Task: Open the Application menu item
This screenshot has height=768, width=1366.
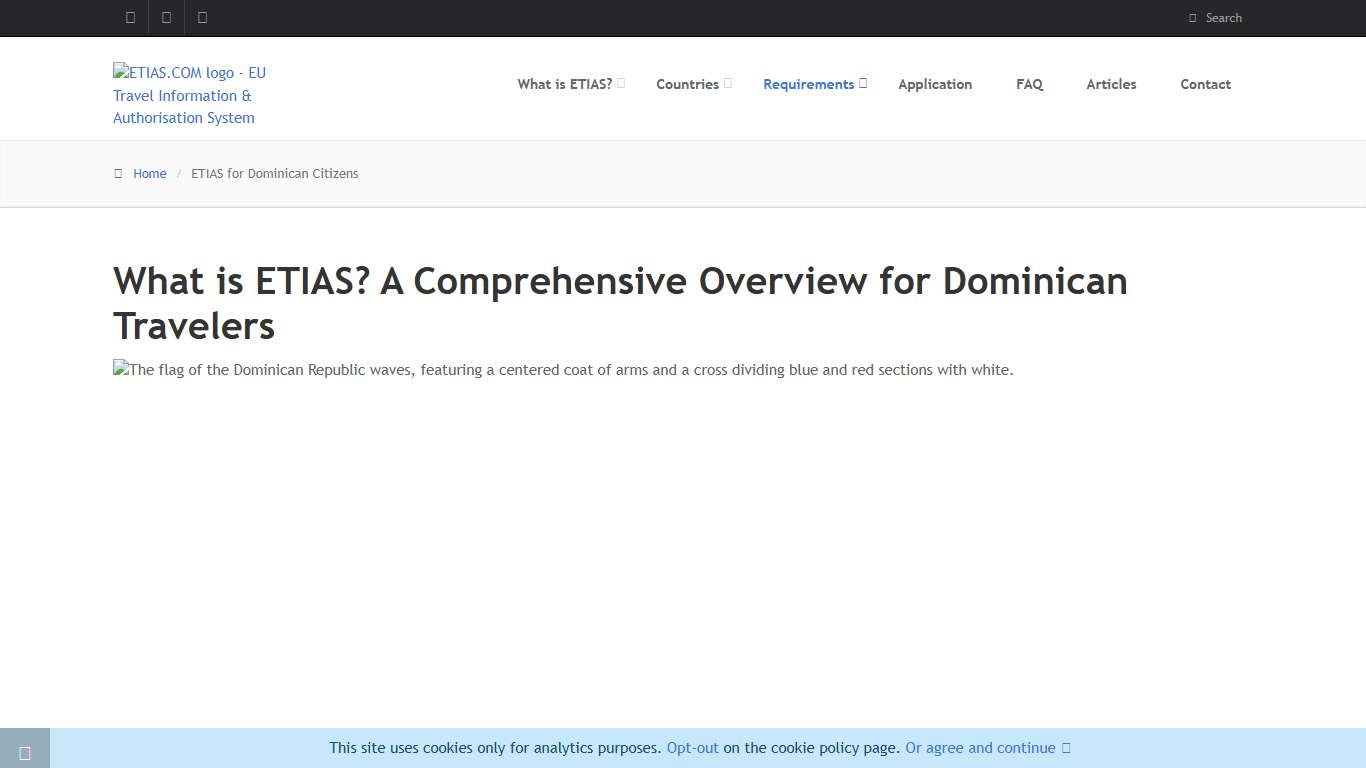Action: (935, 84)
